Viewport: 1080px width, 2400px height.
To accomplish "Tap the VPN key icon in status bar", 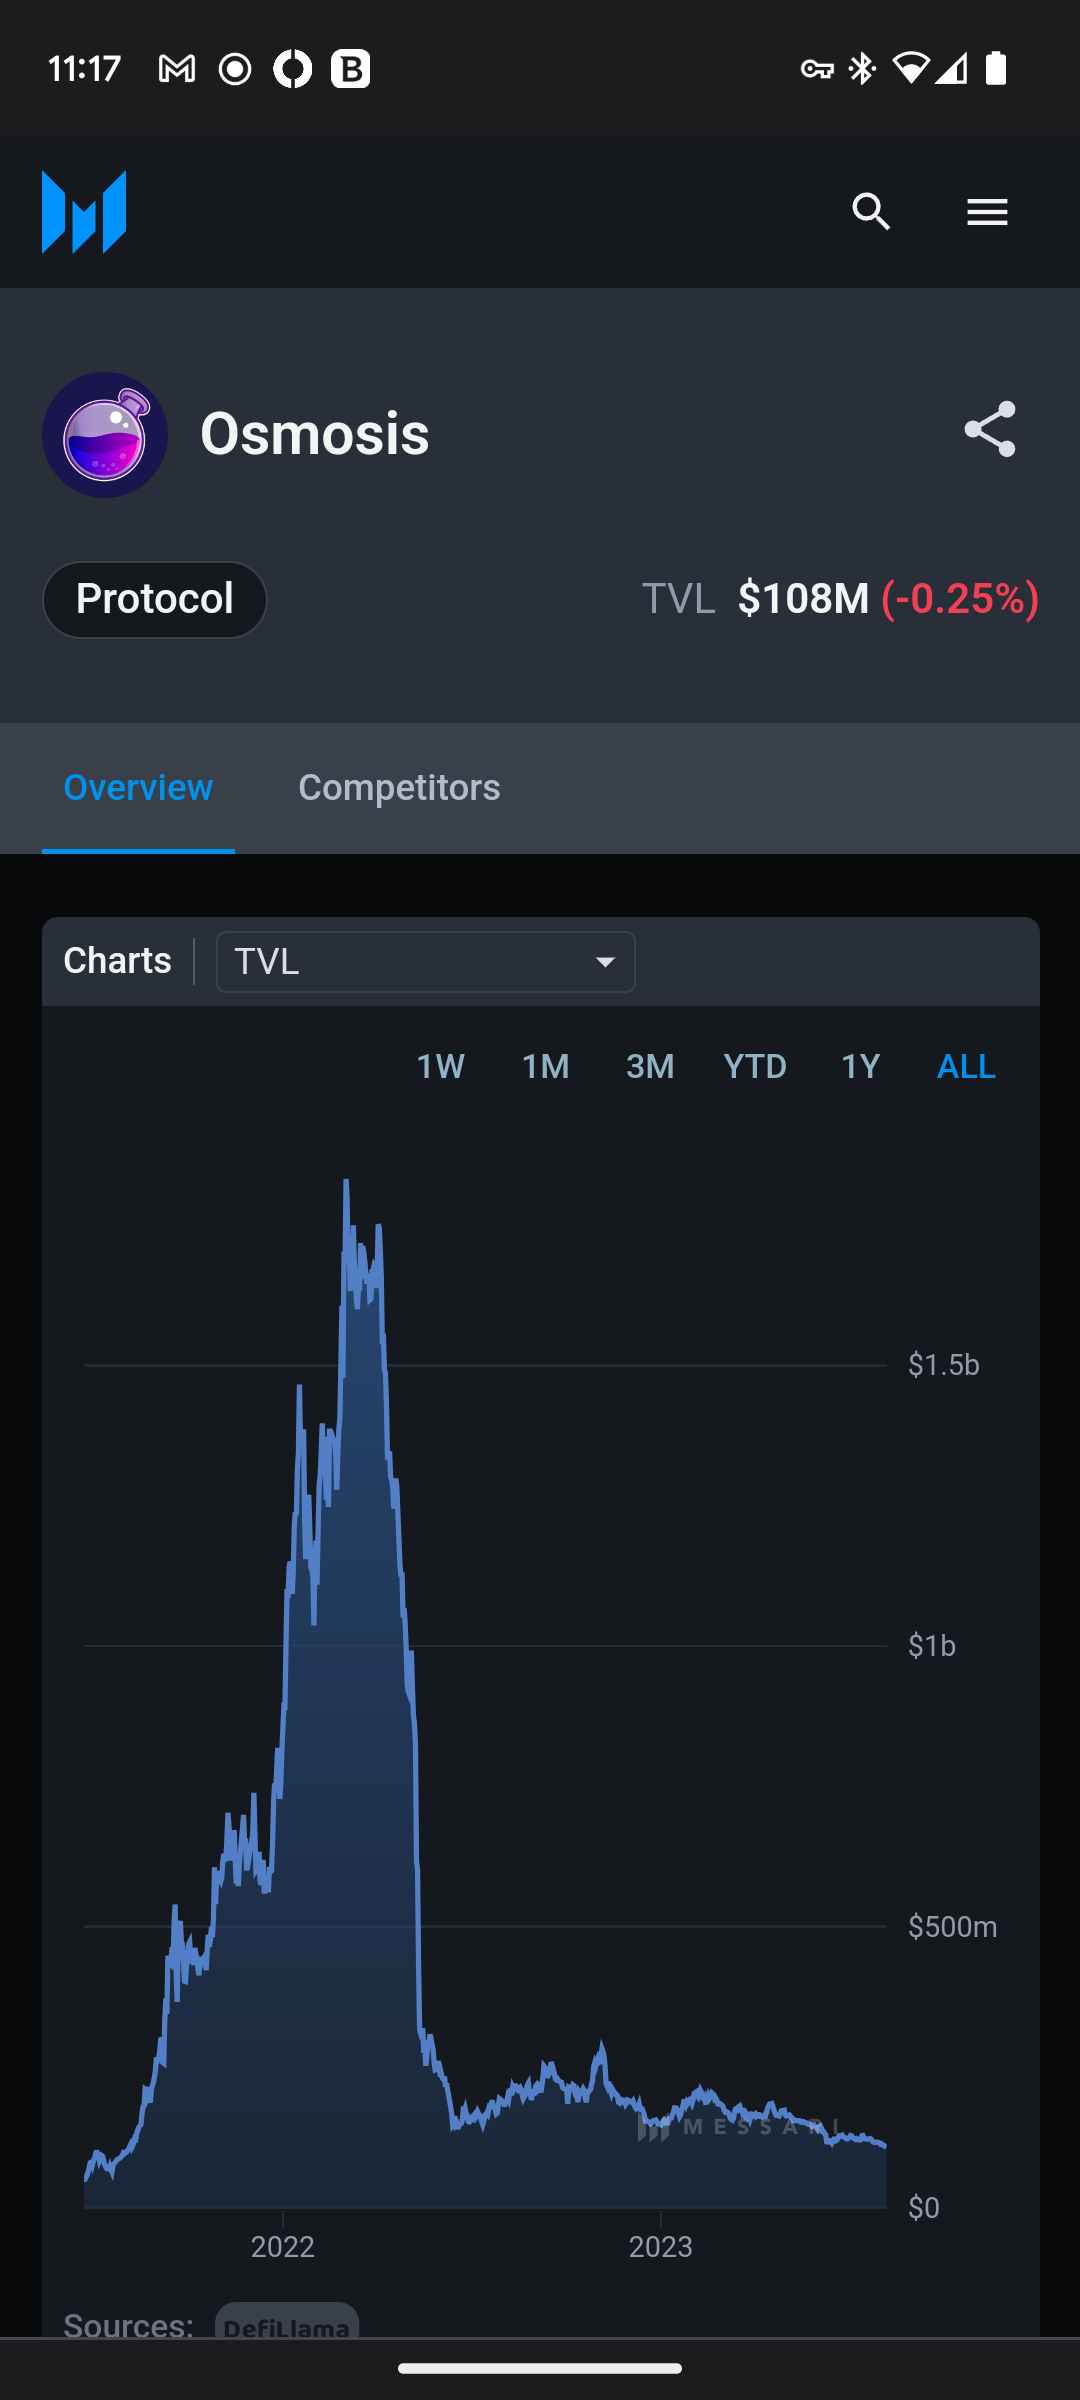I will (x=817, y=69).
